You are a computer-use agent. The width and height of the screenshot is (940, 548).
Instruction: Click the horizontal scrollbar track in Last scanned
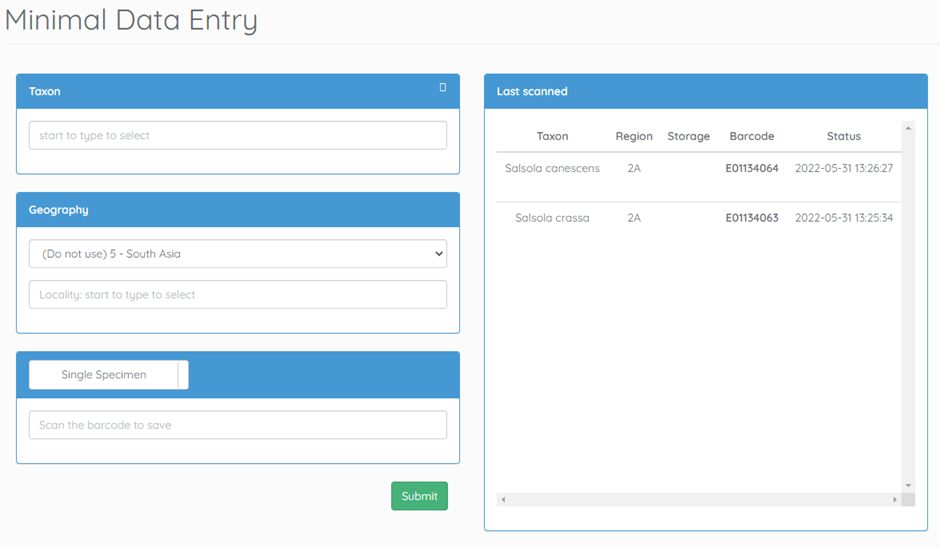click(x=699, y=499)
